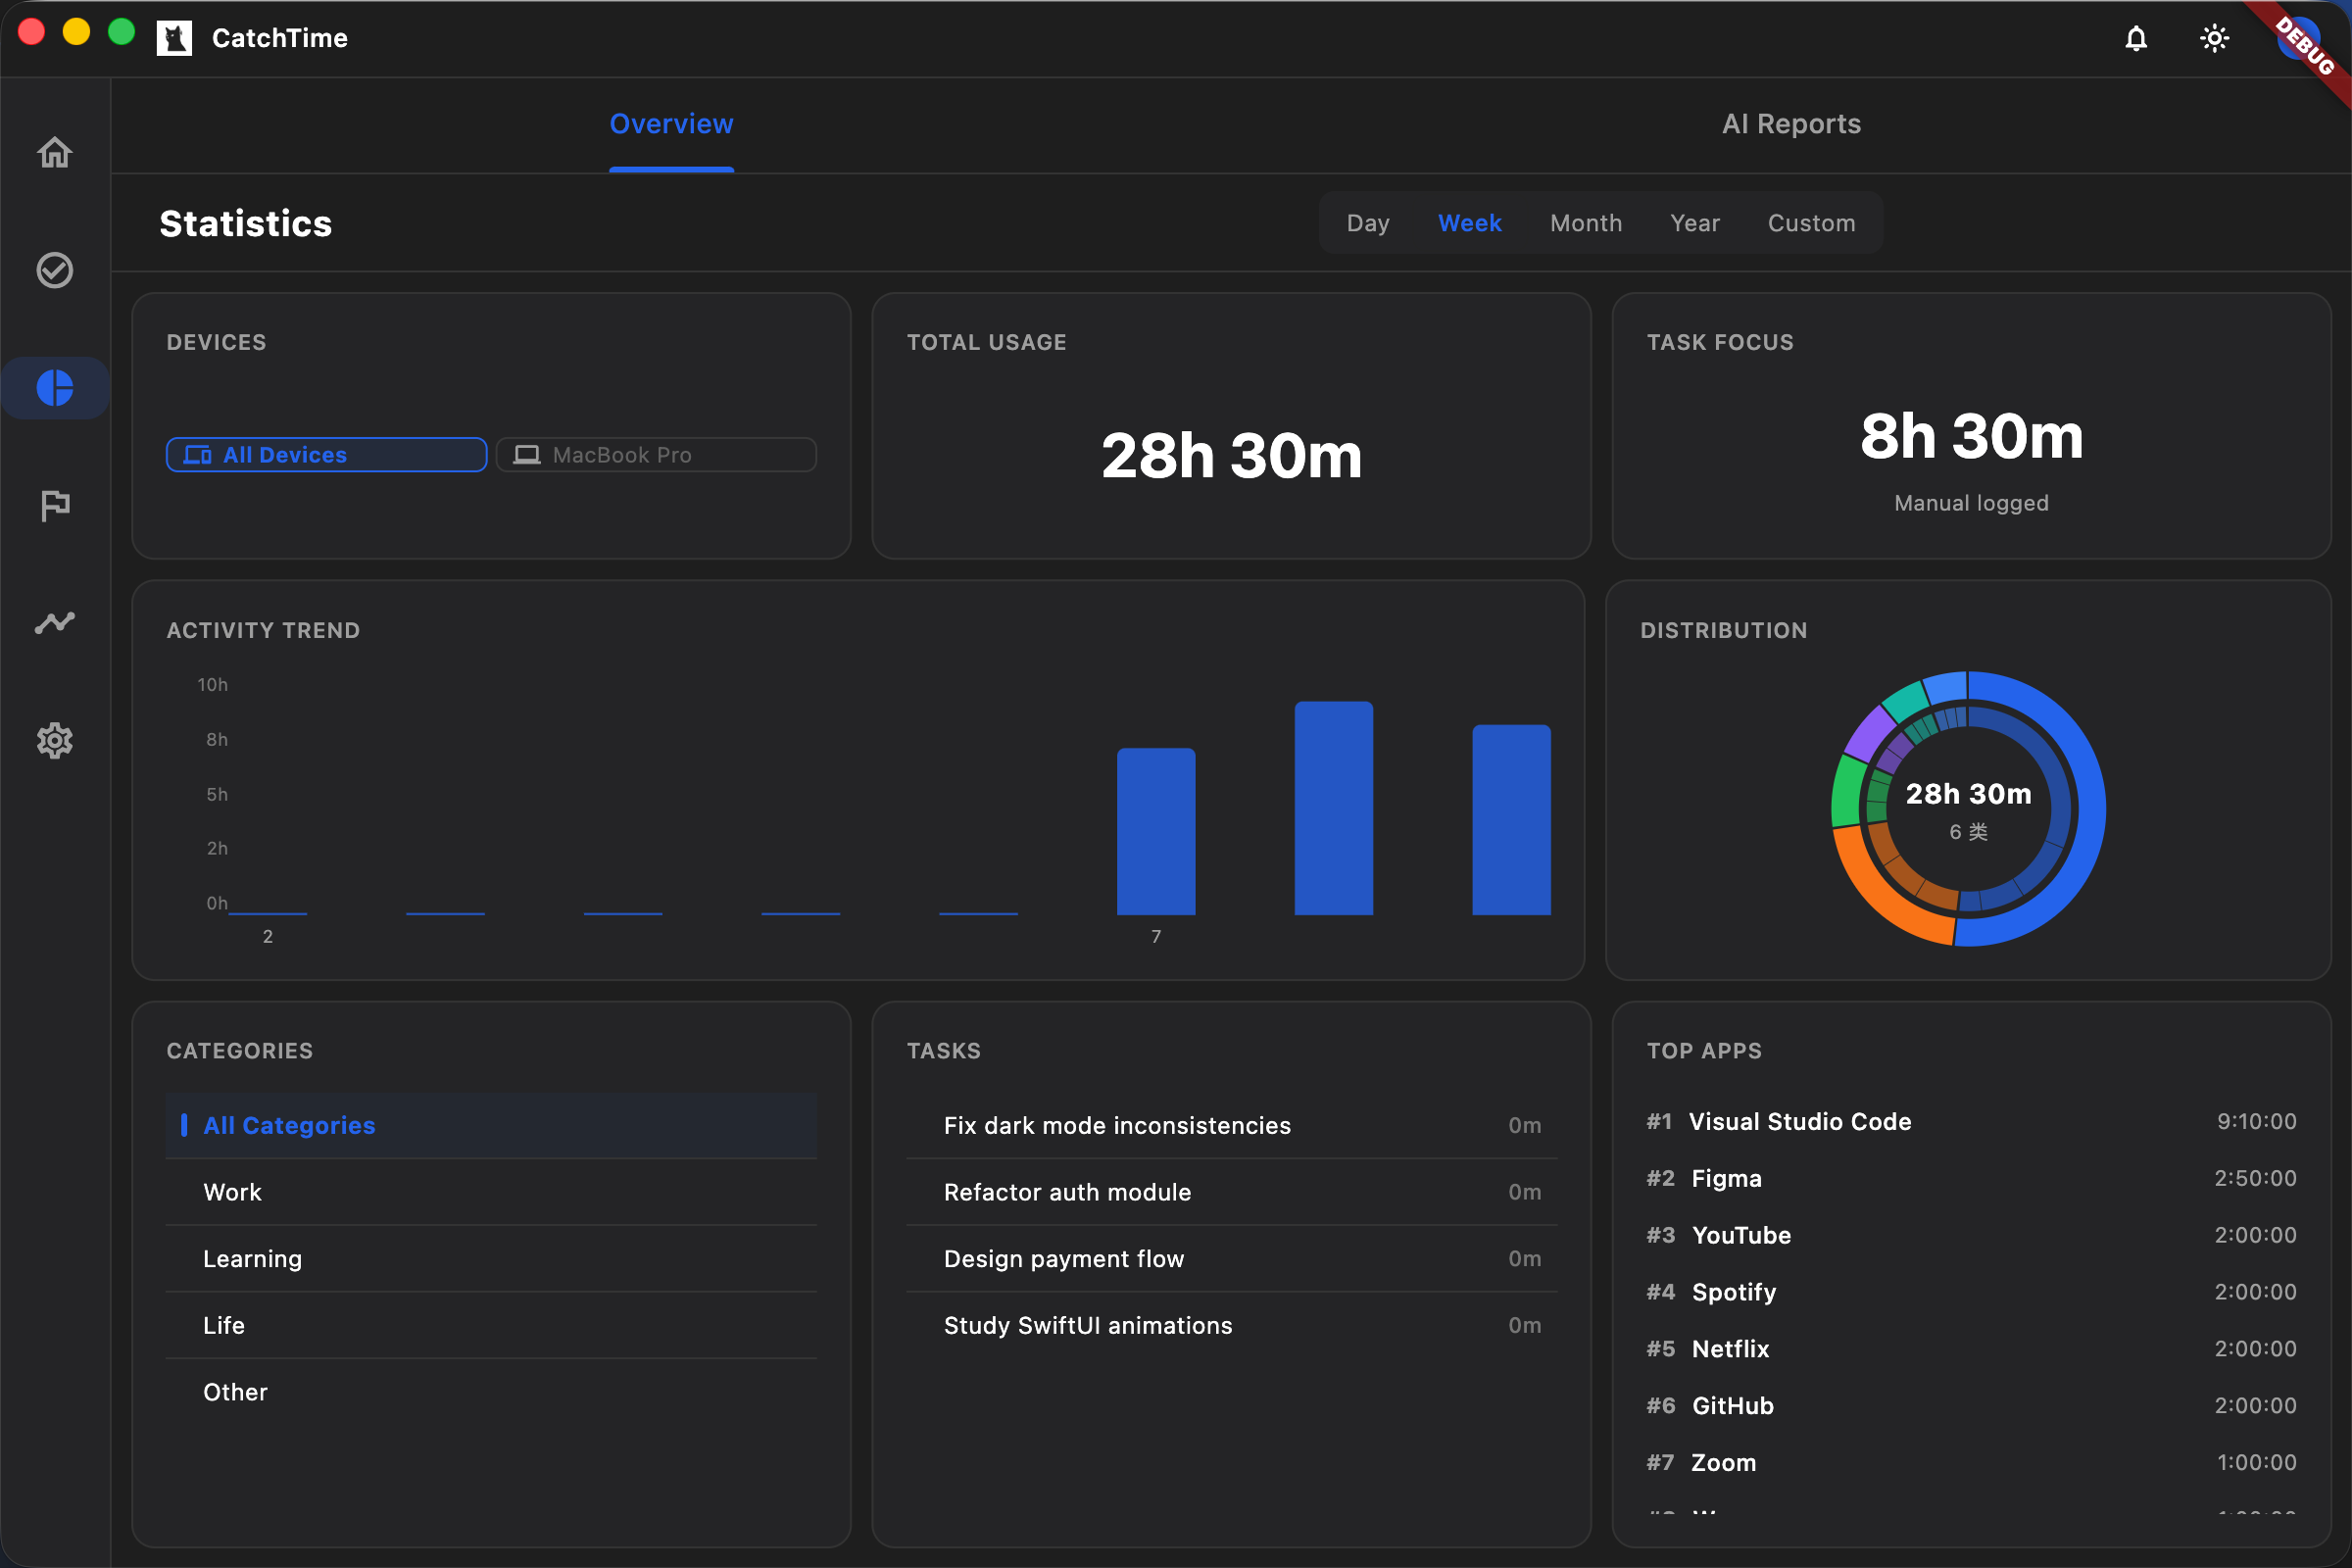Open the Home page in sidebar

(54, 152)
